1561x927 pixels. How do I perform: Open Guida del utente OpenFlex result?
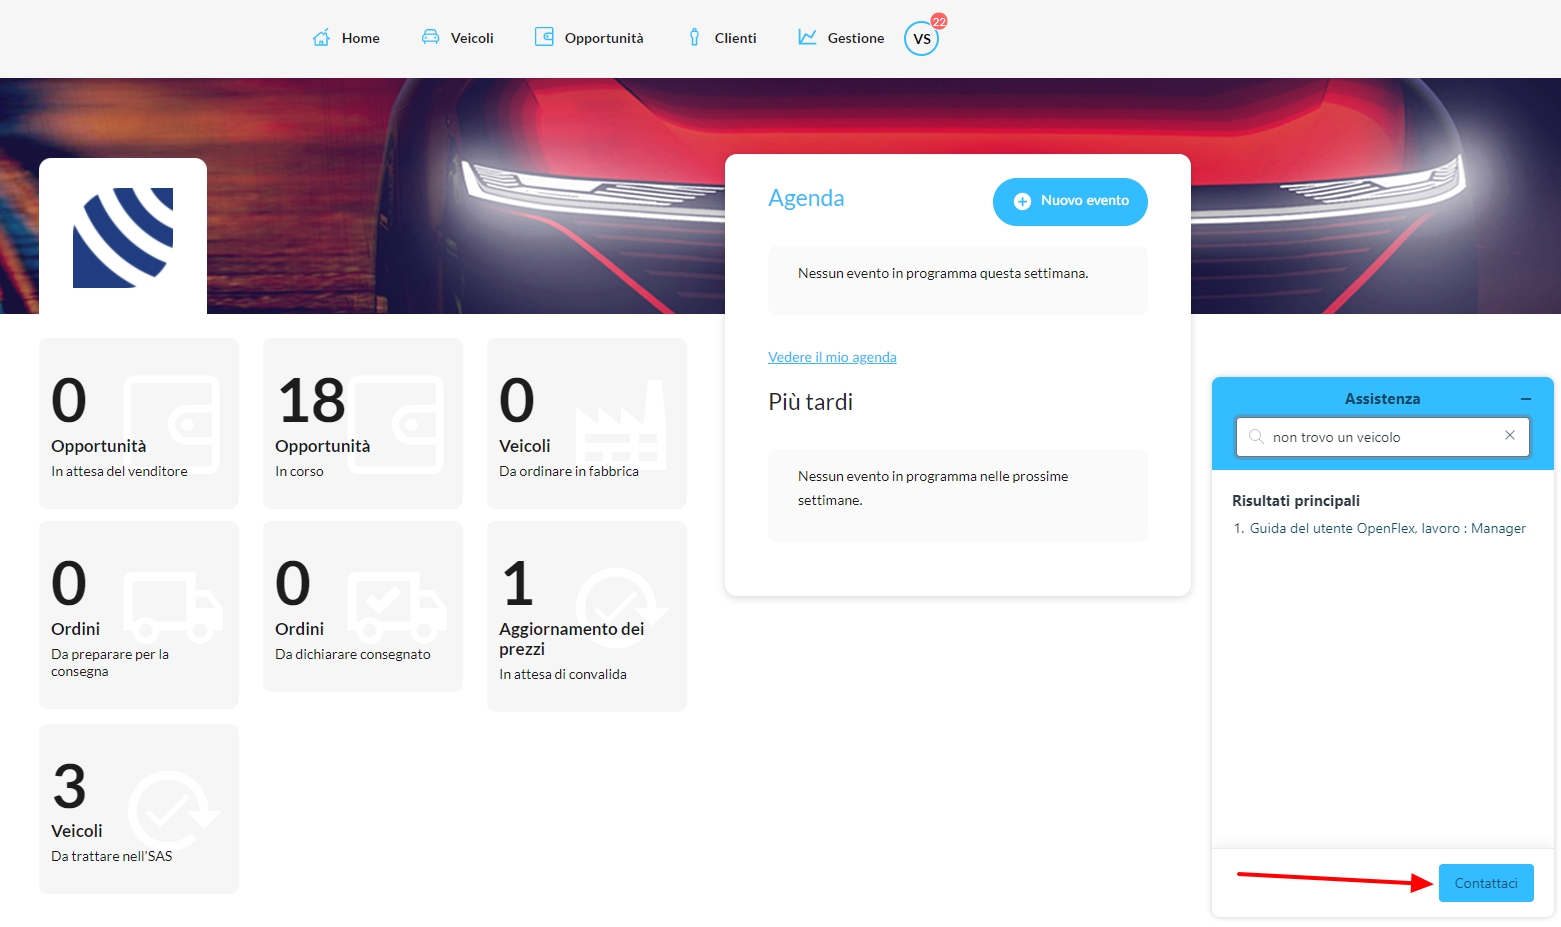coord(1388,528)
